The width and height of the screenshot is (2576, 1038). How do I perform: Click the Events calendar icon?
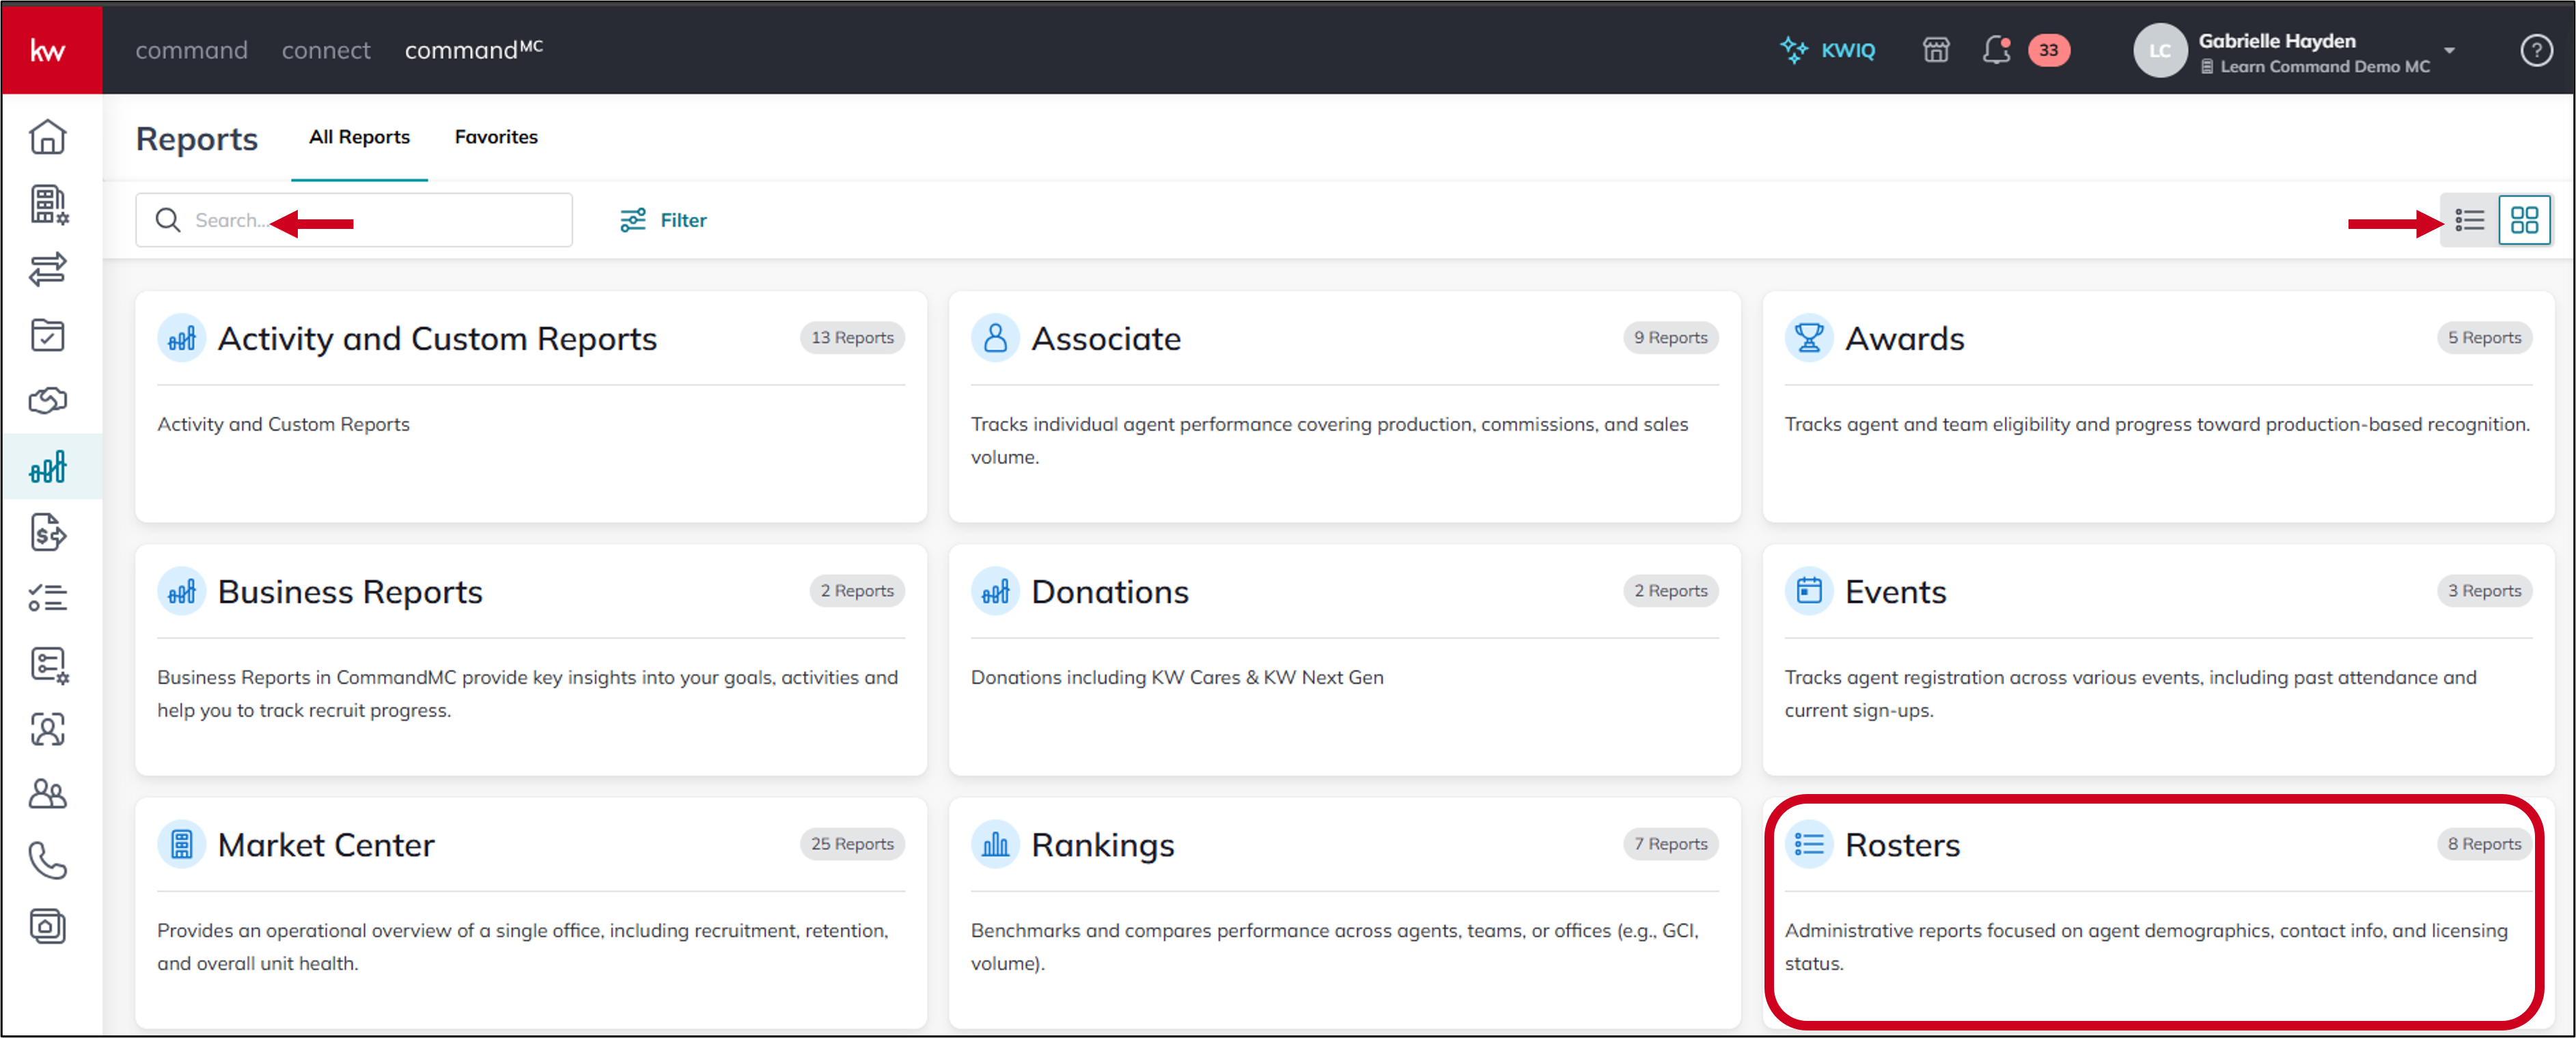click(1809, 592)
